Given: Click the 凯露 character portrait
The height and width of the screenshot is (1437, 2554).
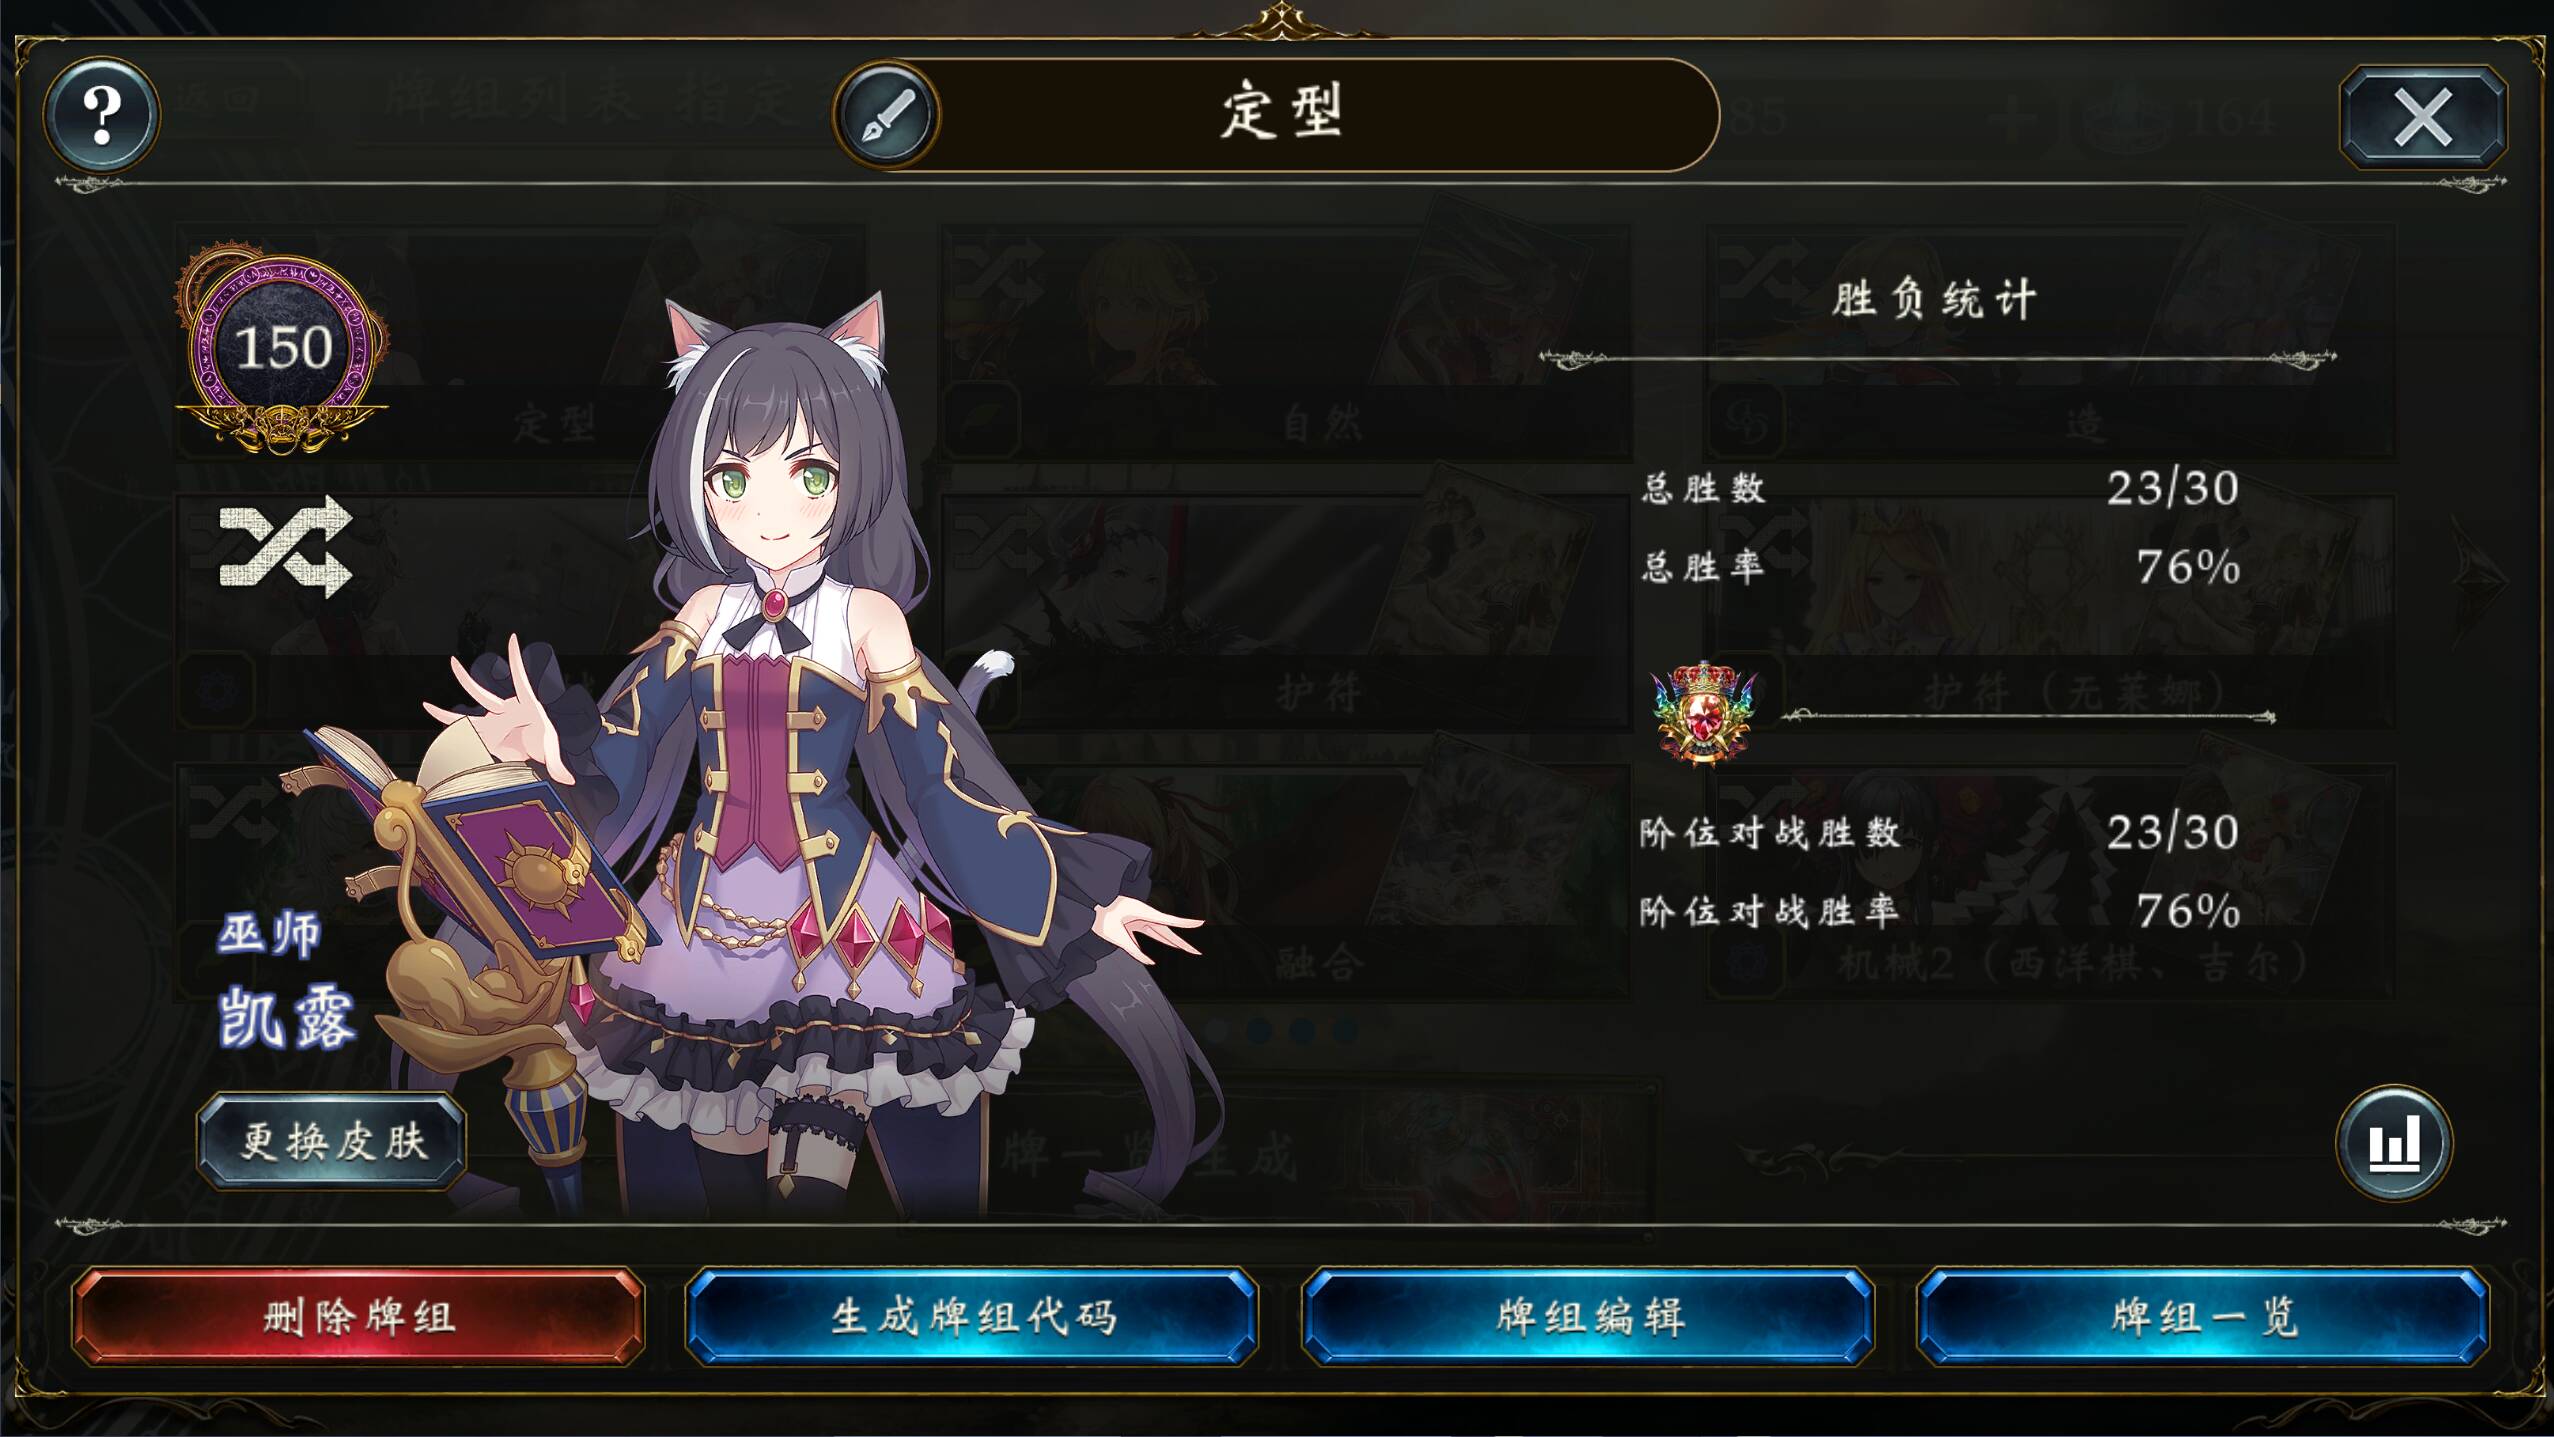Looking at the screenshot, I should click(x=800, y=750).
